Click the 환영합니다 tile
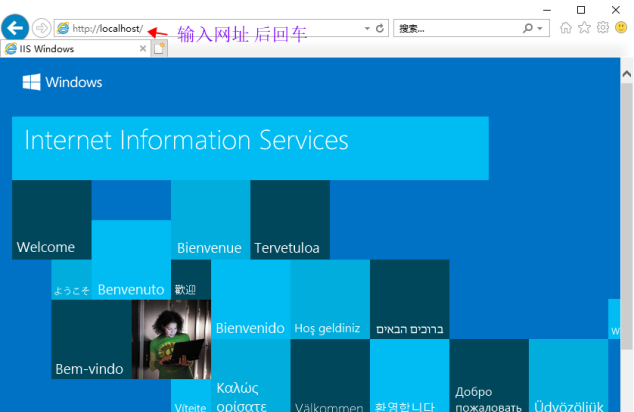Image resolution: width=634 pixels, height=412 pixels. tap(410, 376)
